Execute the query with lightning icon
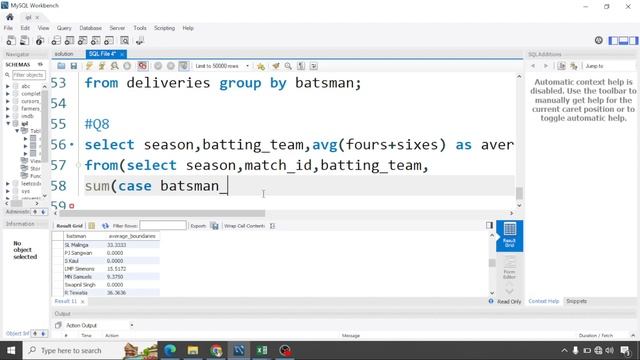The height and width of the screenshot is (360, 640). pyautogui.click(x=89, y=66)
